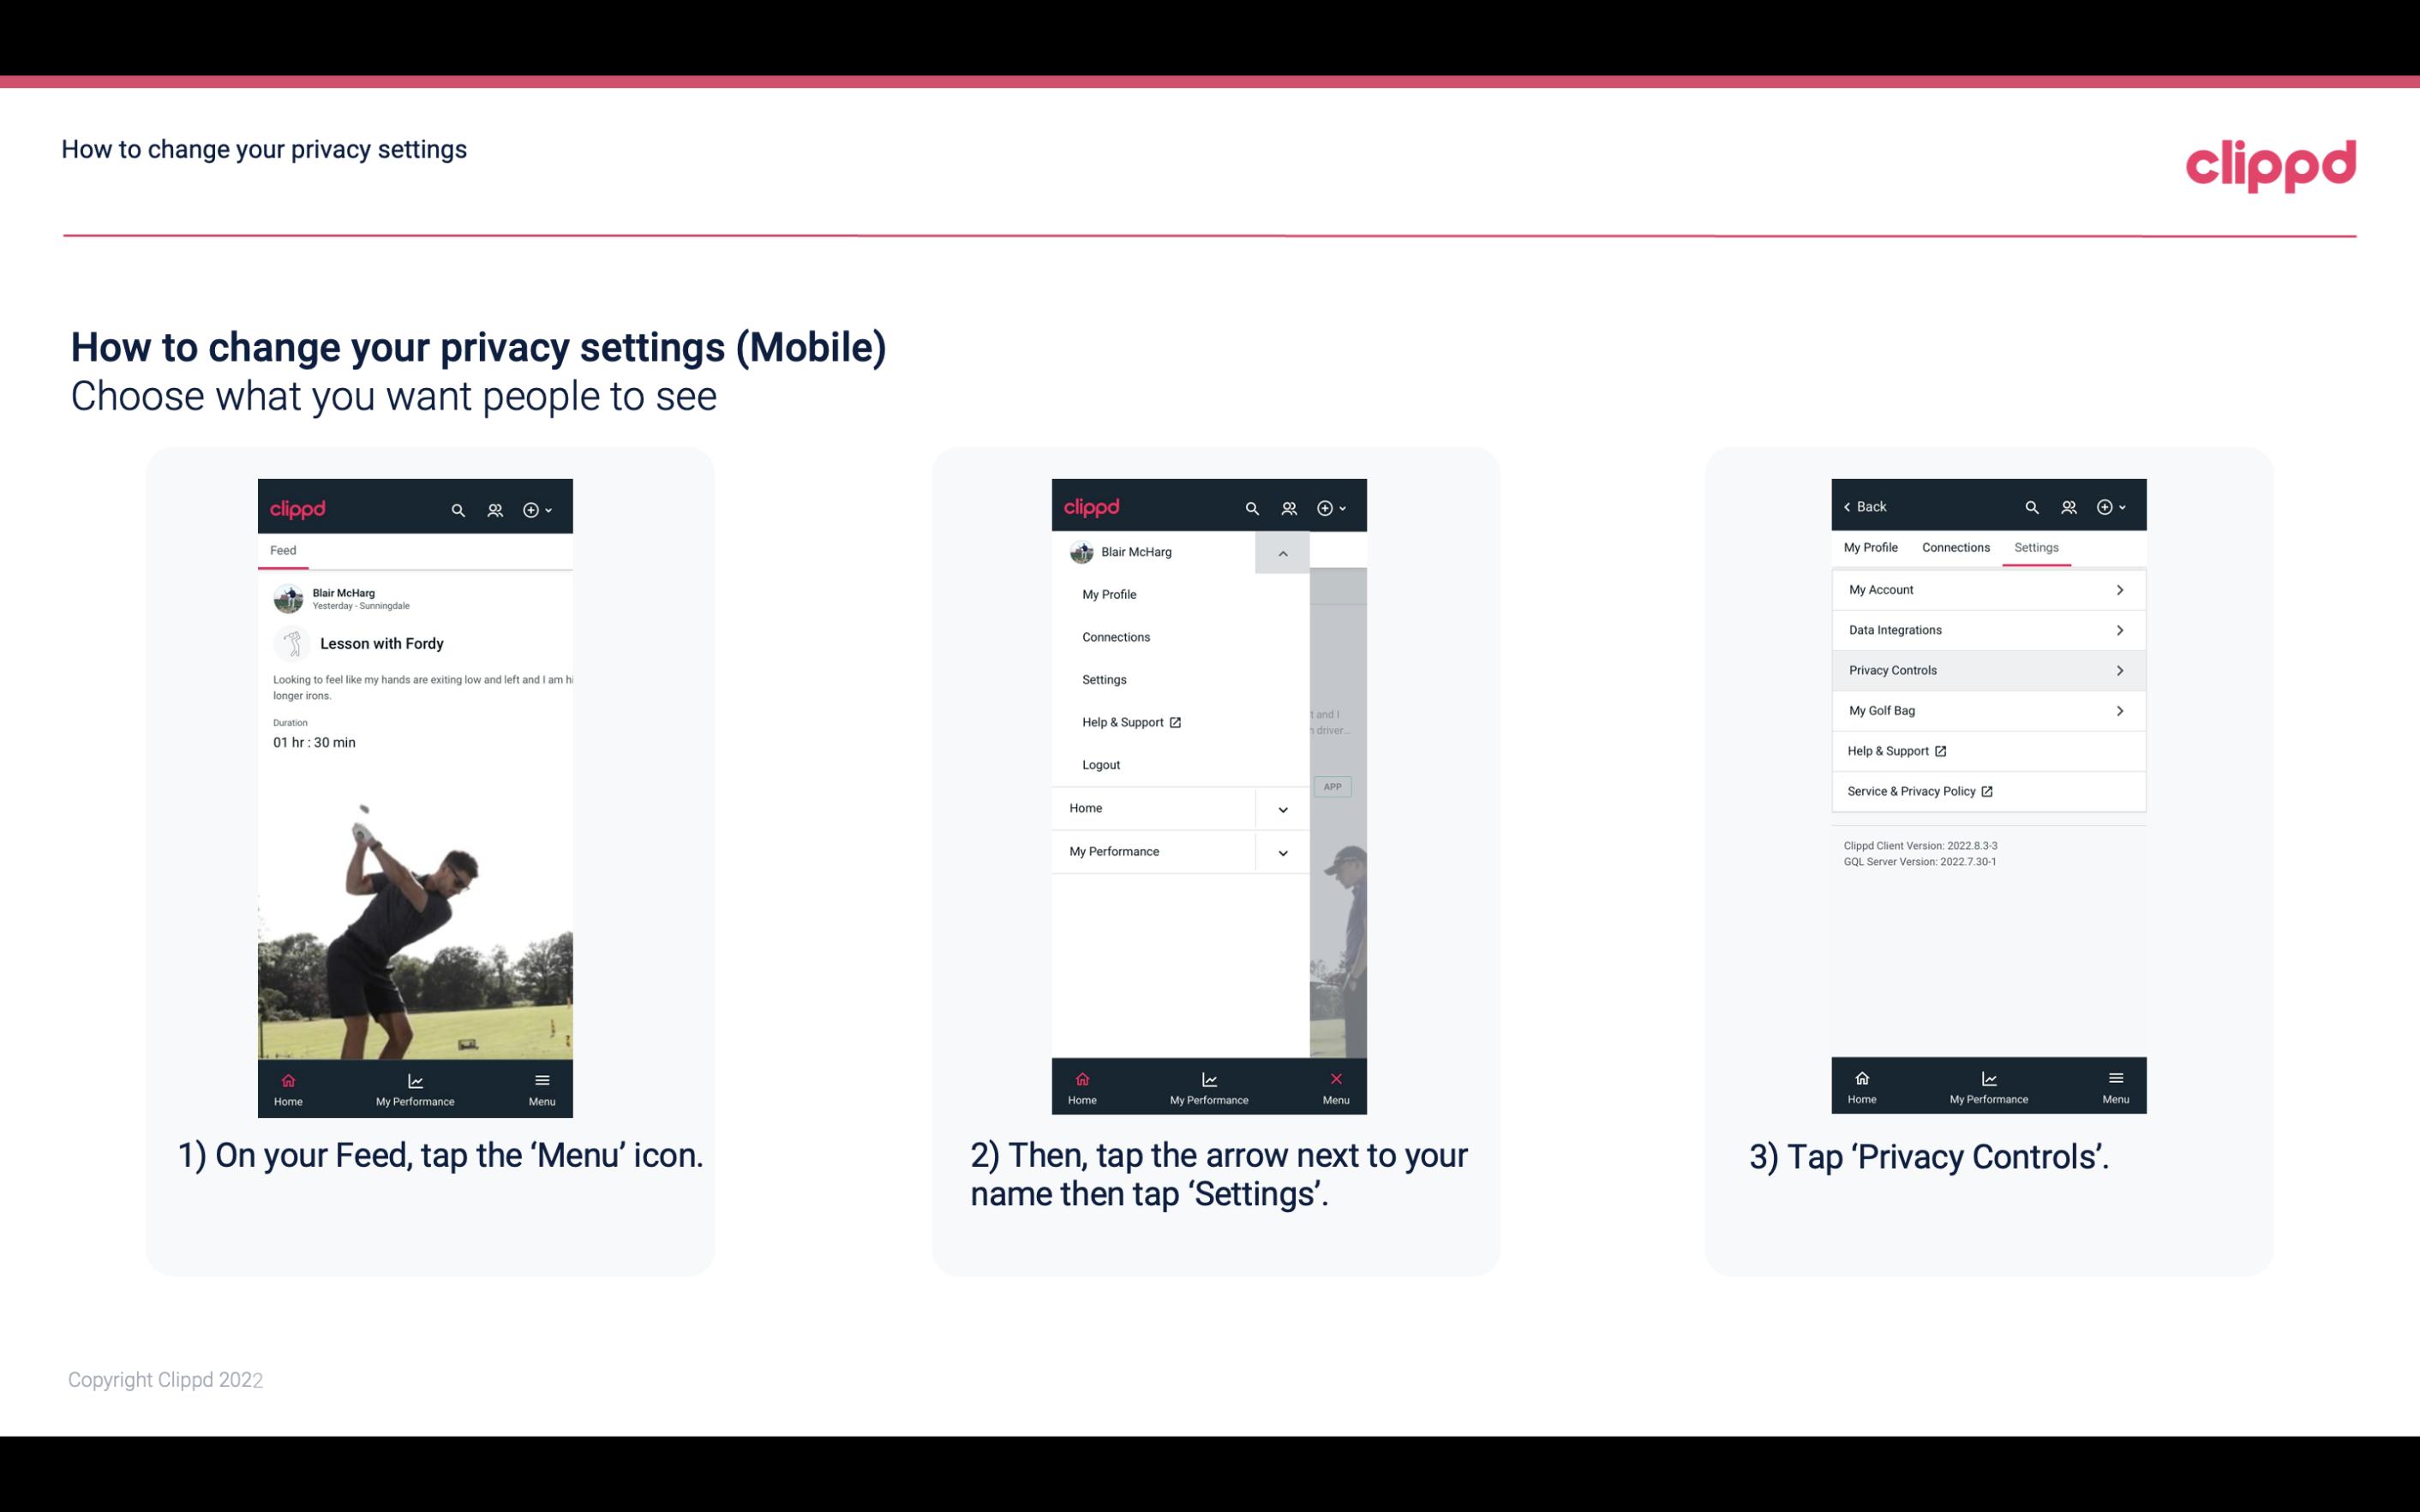Select the Settings tab in profile view
Screen dimensions: 2420x1512
tap(2035, 547)
